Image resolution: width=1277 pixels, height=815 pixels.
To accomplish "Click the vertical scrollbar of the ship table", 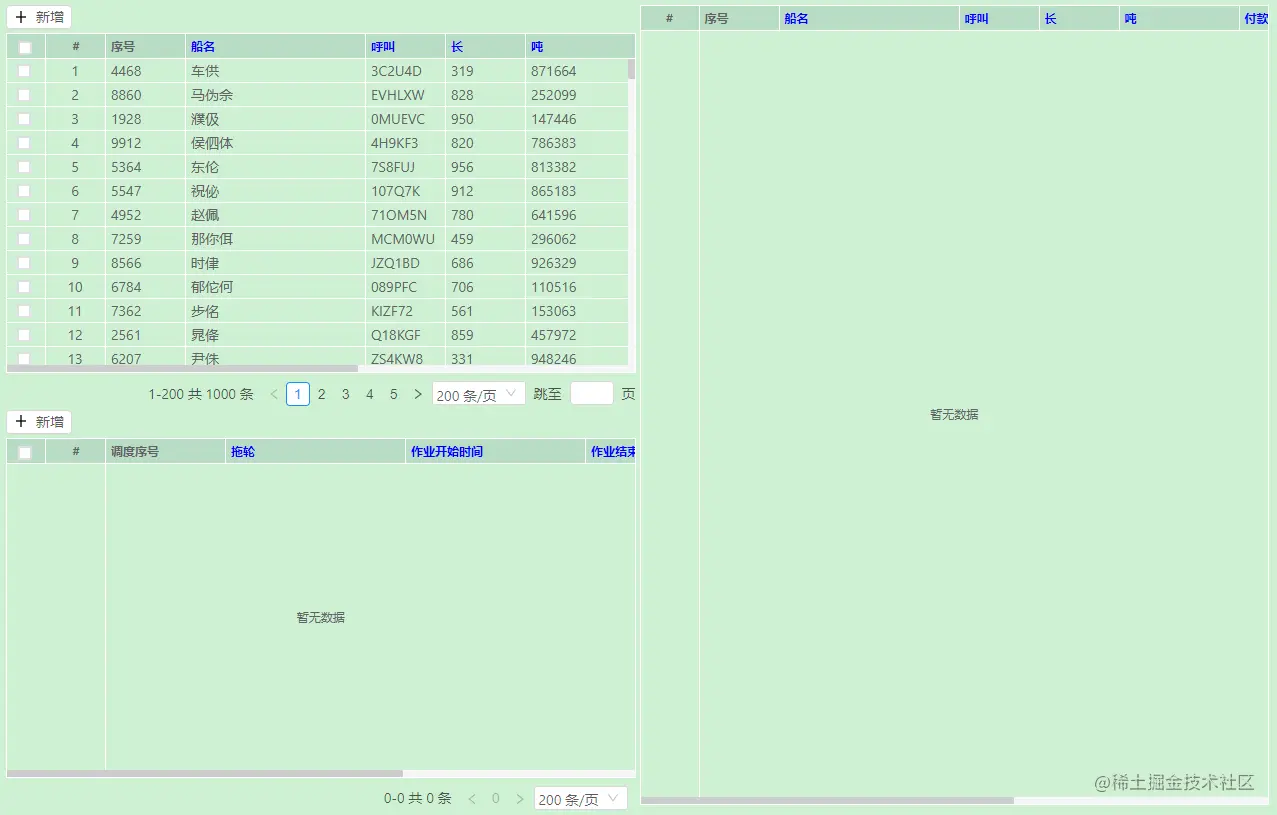I will (631, 69).
